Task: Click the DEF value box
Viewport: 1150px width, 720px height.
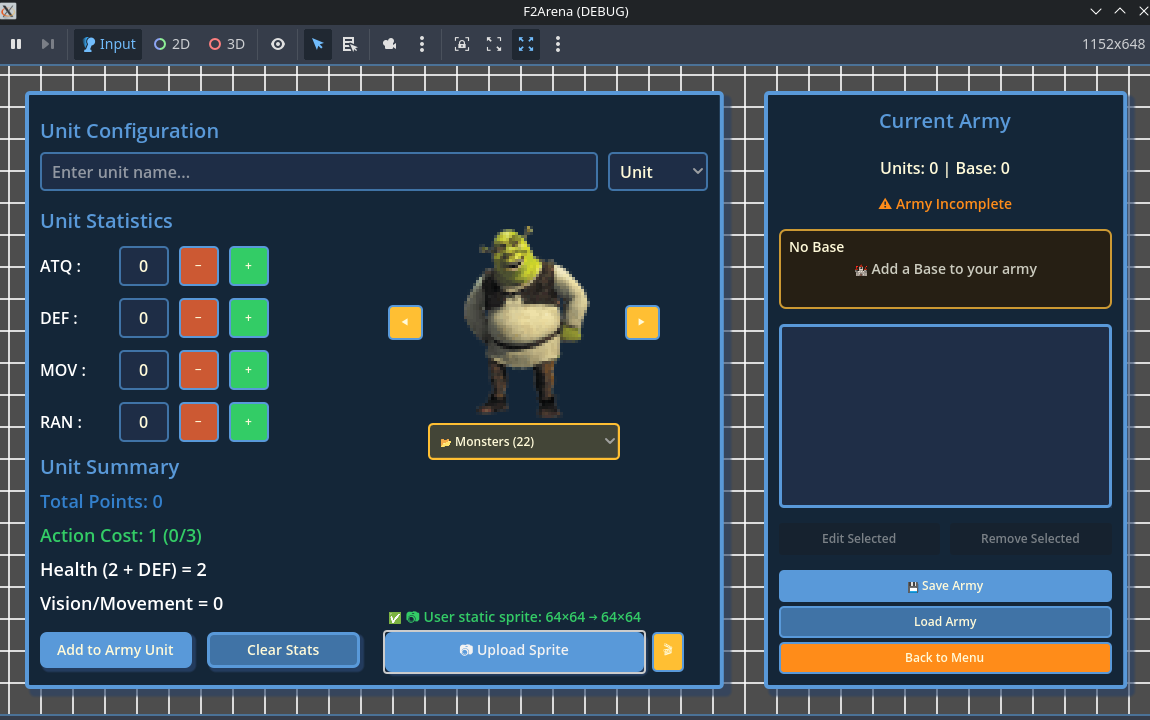Action: click(144, 318)
